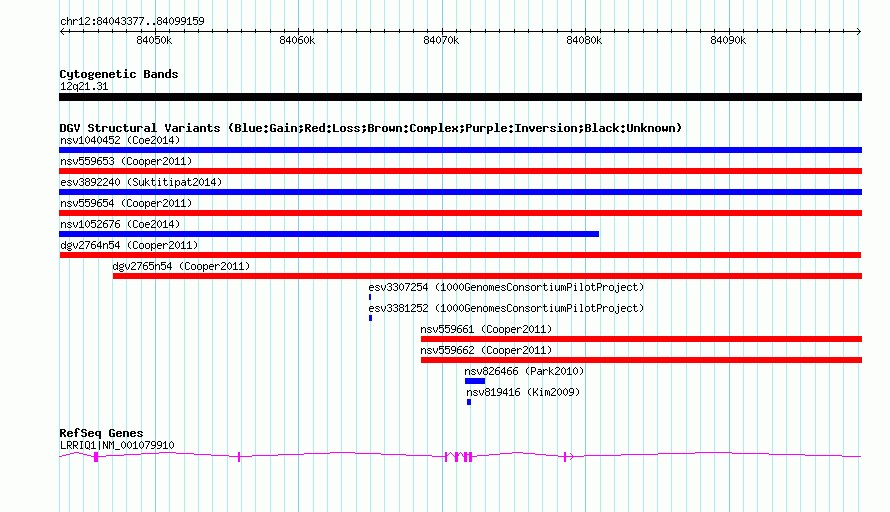Viewport: 890px width, 512px height.
Task: Click the LRRIQ1 exon tick near 84056k
Action: coord(239,457)
